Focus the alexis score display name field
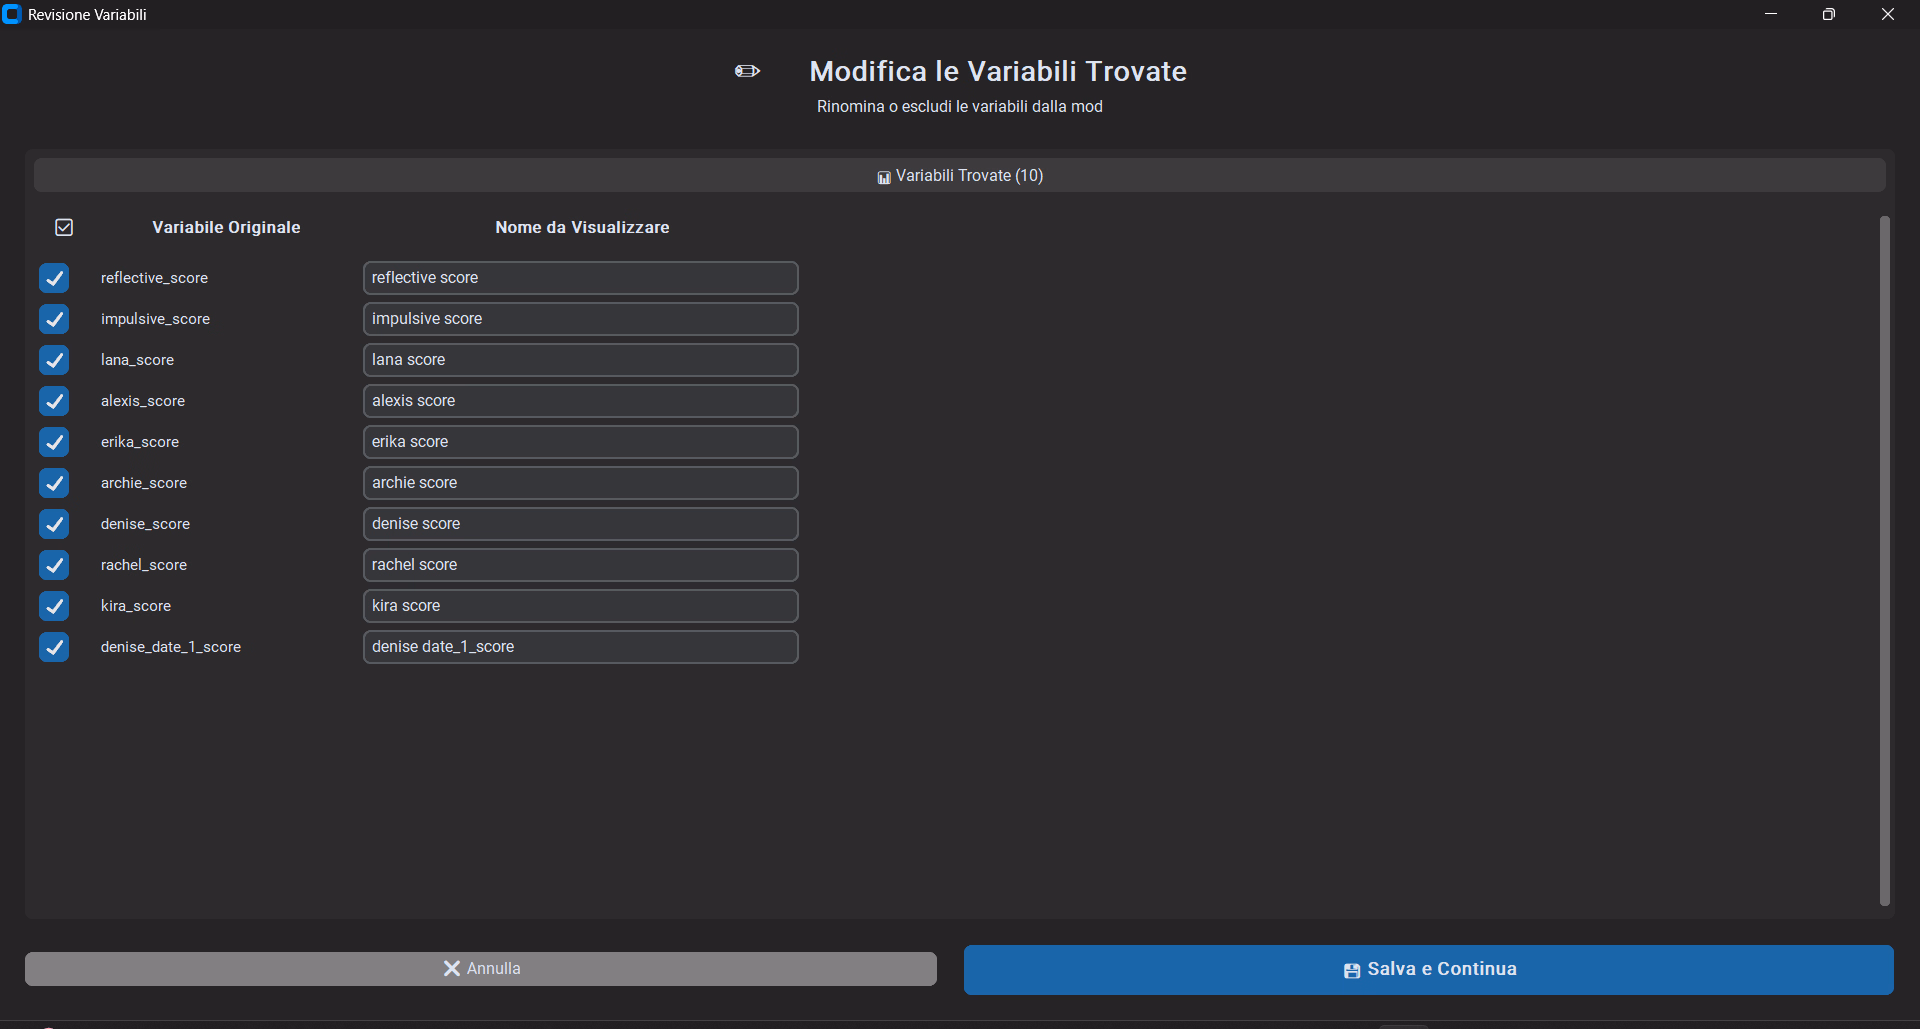 580,401
